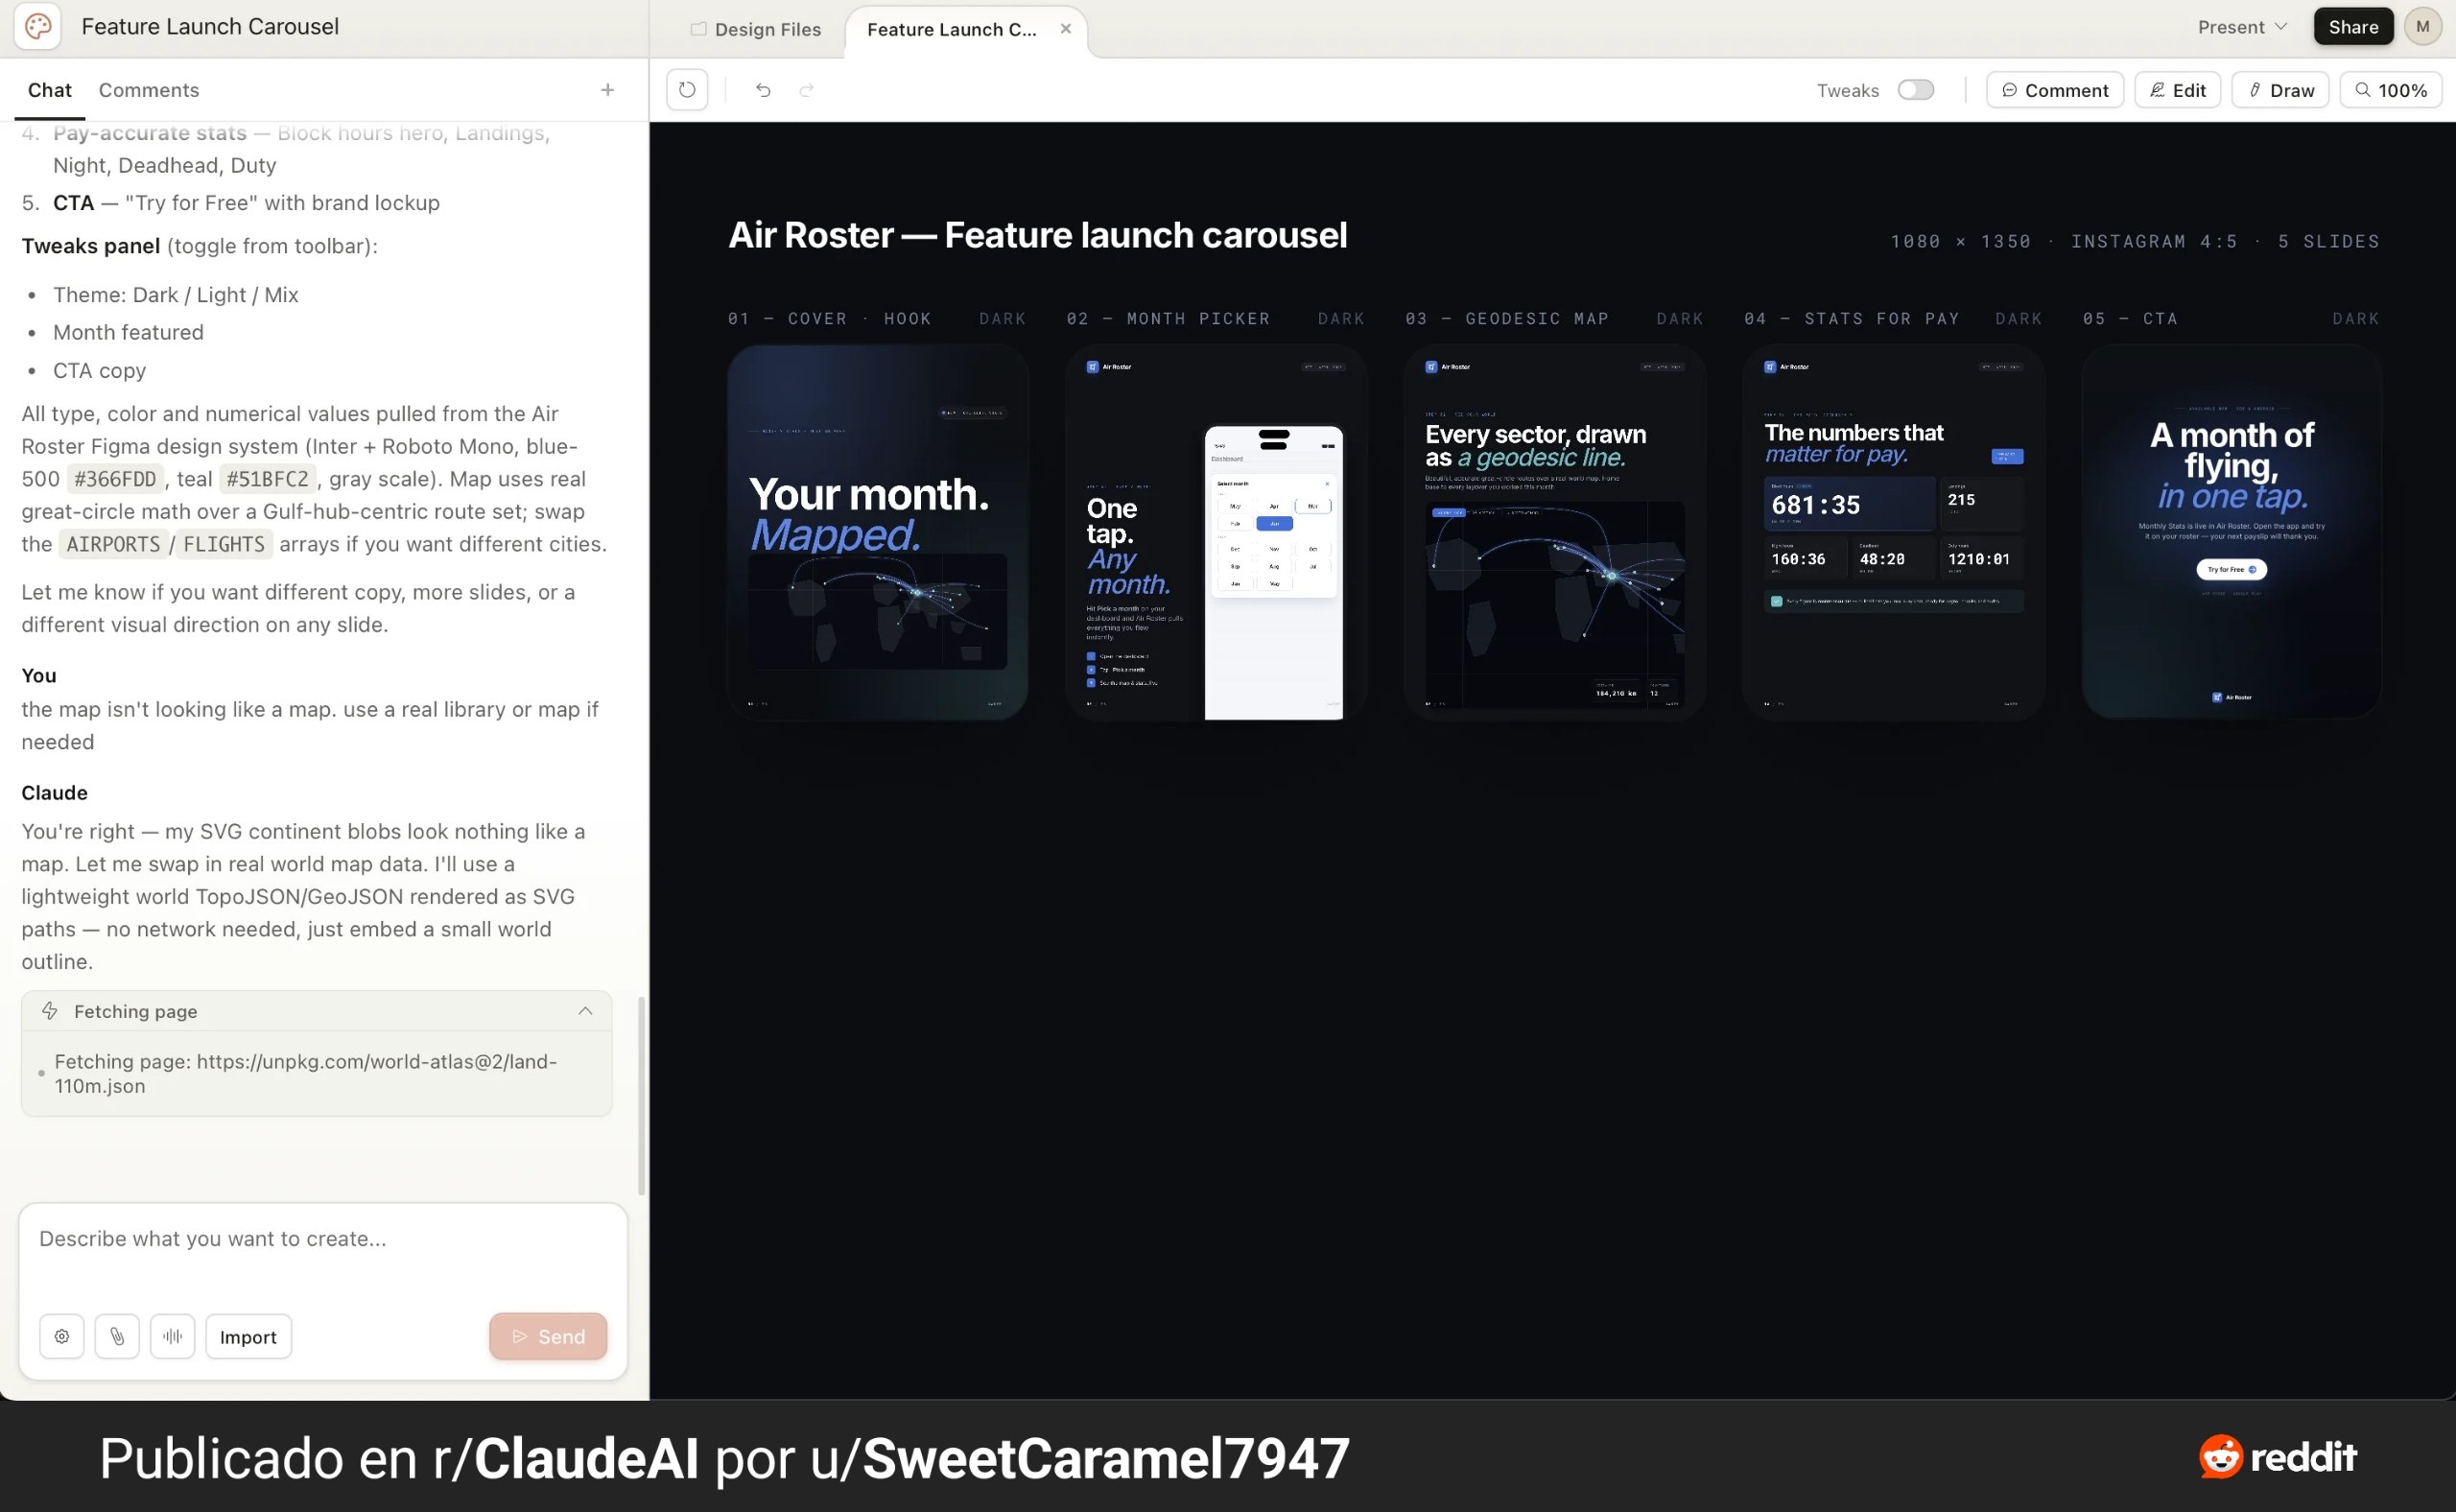Click the #366FDD color code
This screenshot has width=2456, height=1512.
pos(116,479)
